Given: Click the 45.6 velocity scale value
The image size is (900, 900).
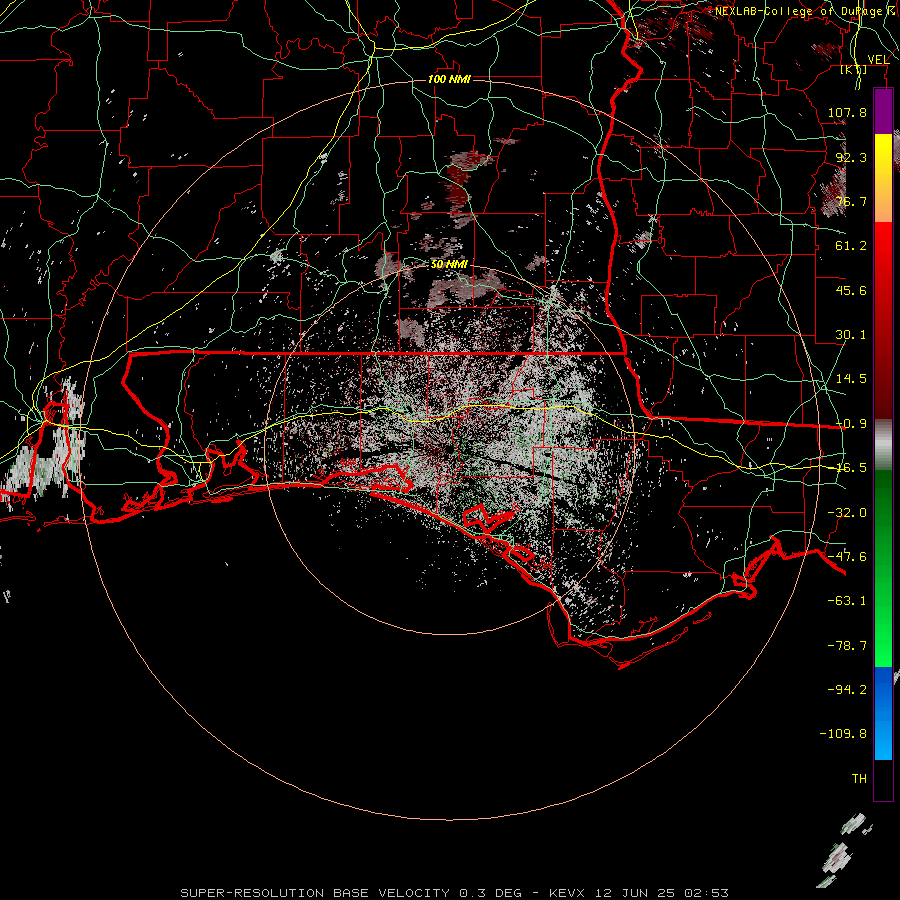Looking at the screenshot, I should click(851, 290).
